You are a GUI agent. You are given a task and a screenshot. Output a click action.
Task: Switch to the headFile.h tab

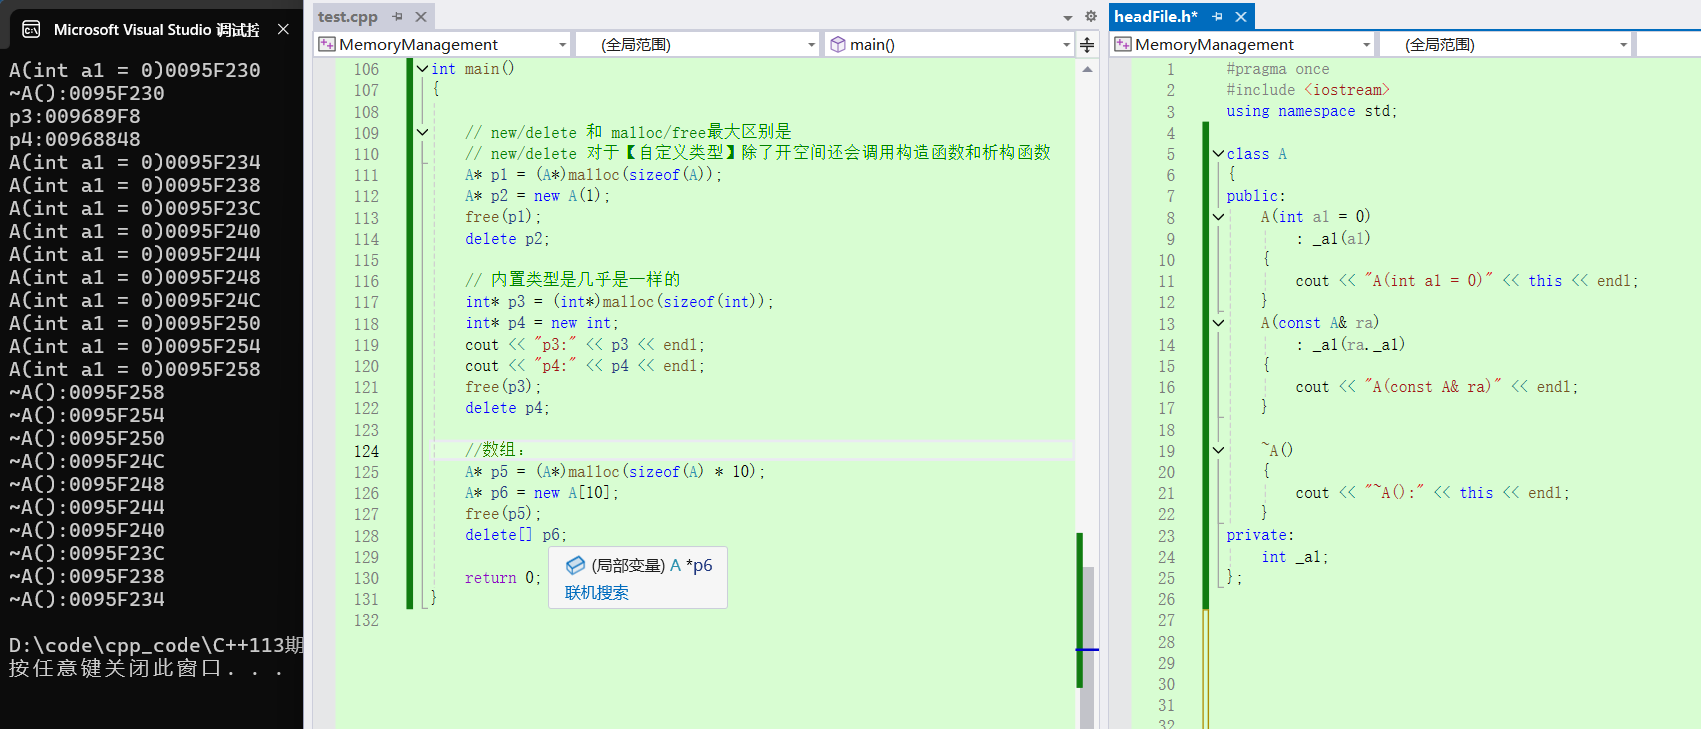1155,16
